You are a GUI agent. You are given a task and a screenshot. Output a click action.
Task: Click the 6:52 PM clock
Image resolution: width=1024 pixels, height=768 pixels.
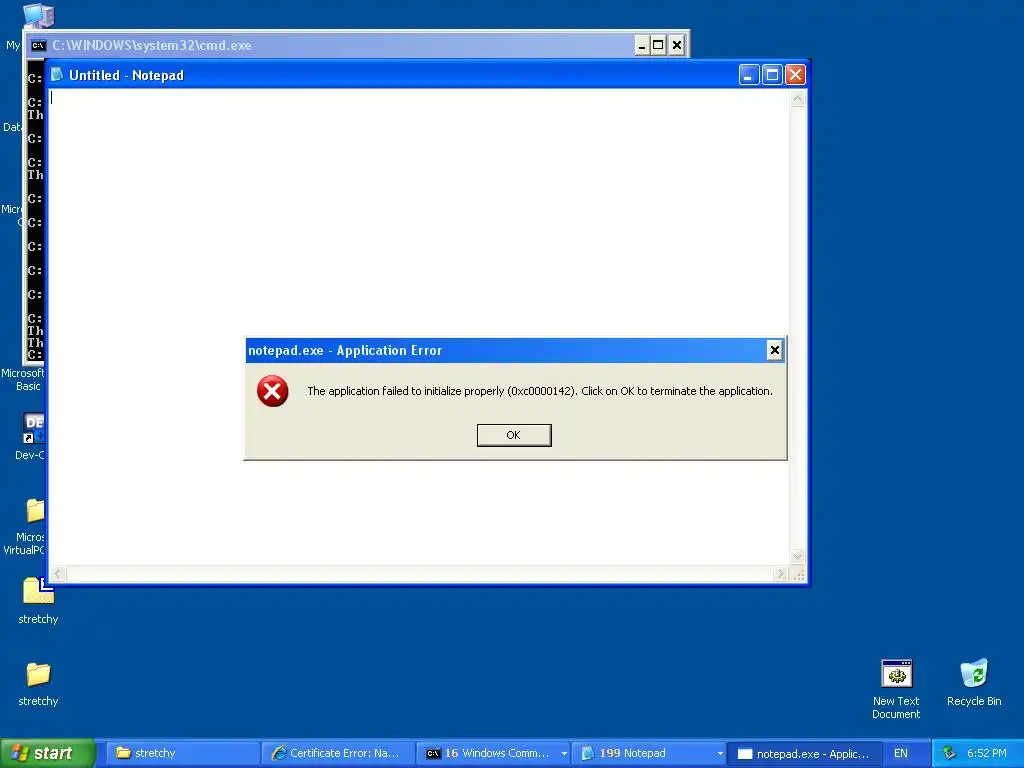987,753
